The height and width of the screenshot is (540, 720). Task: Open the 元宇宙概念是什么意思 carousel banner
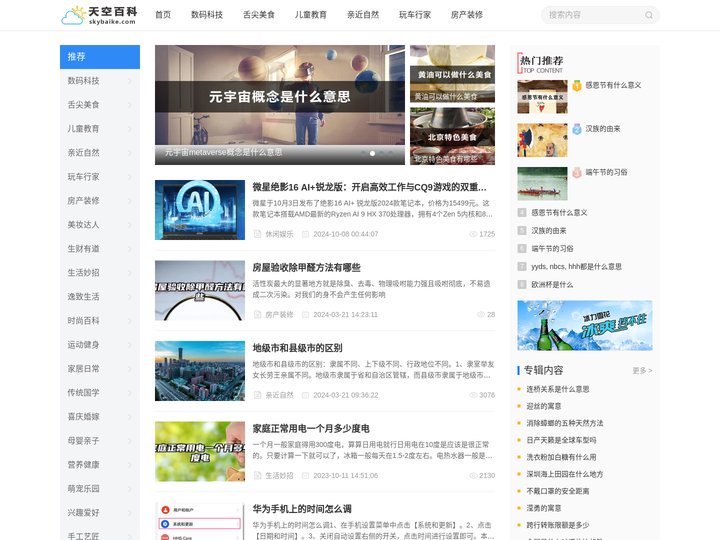[280, 105]
